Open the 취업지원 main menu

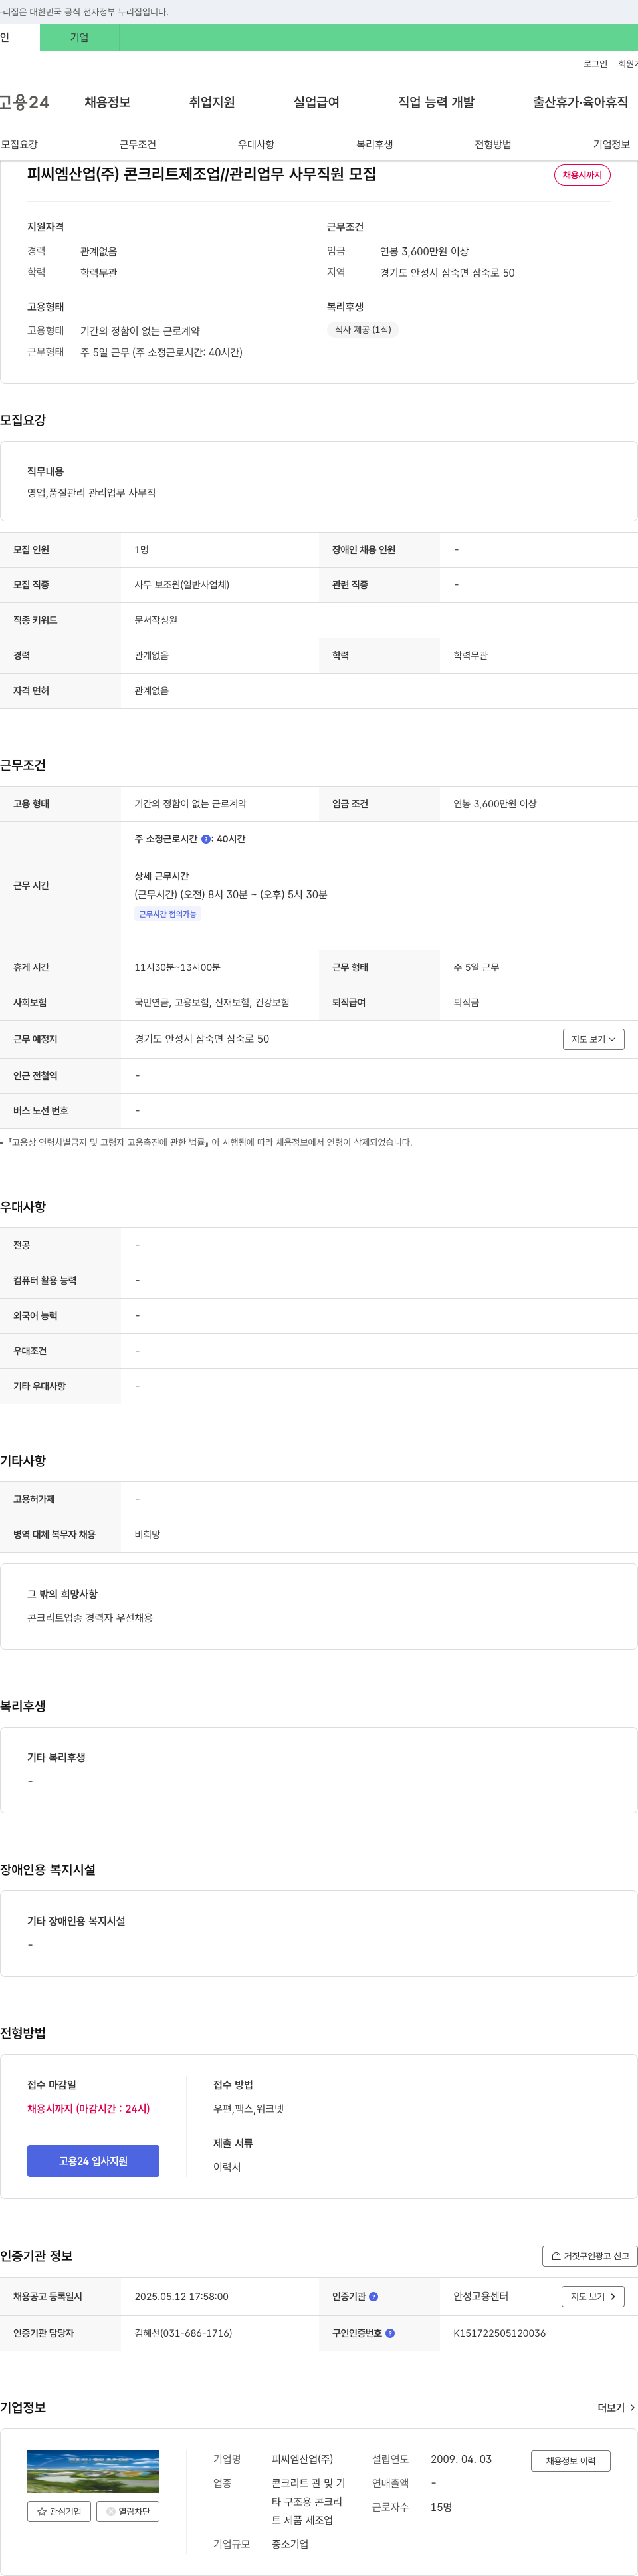(212, 102)
